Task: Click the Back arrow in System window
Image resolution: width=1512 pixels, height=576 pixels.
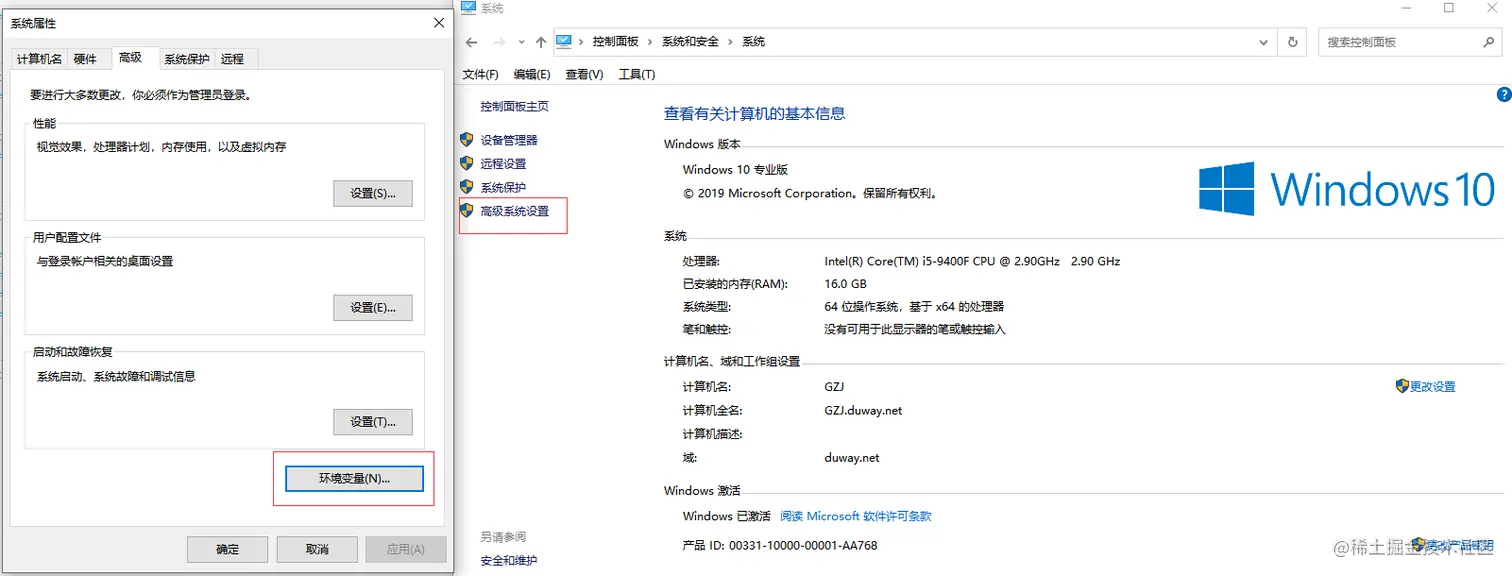Action: pyautogui.click(x=472, y=42)
